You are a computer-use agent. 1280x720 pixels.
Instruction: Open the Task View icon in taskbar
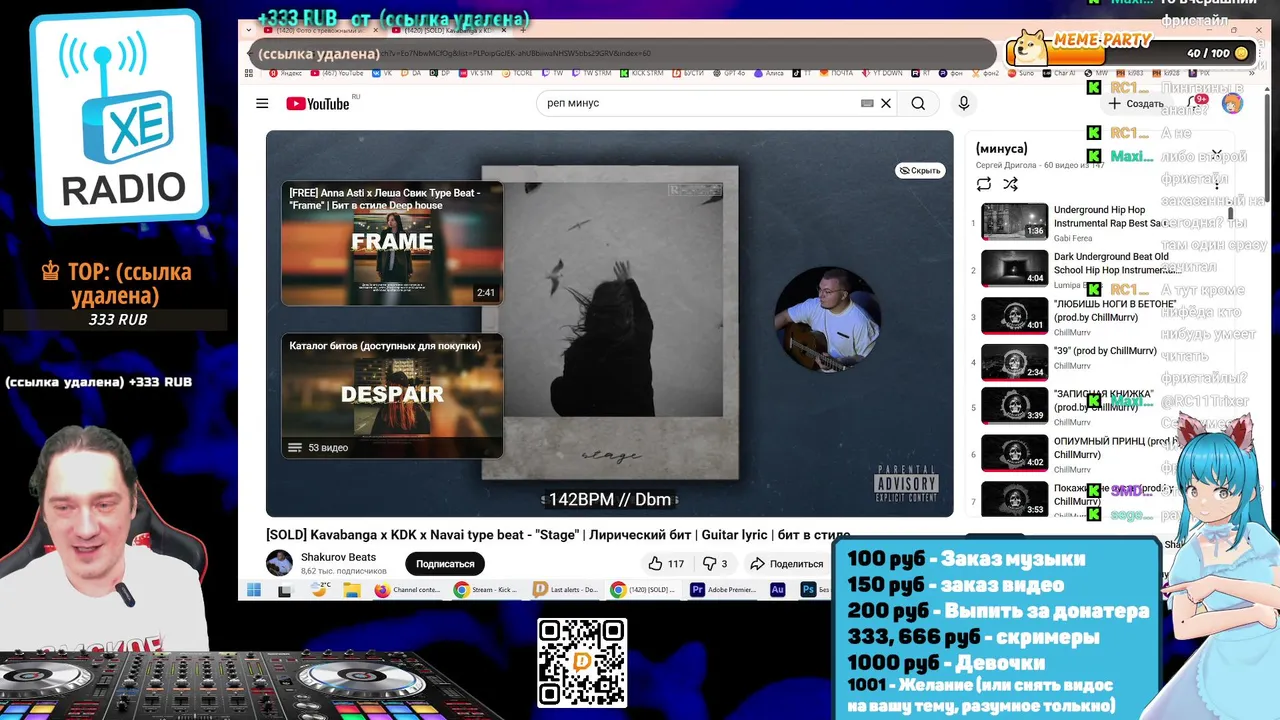pos(285,591)
